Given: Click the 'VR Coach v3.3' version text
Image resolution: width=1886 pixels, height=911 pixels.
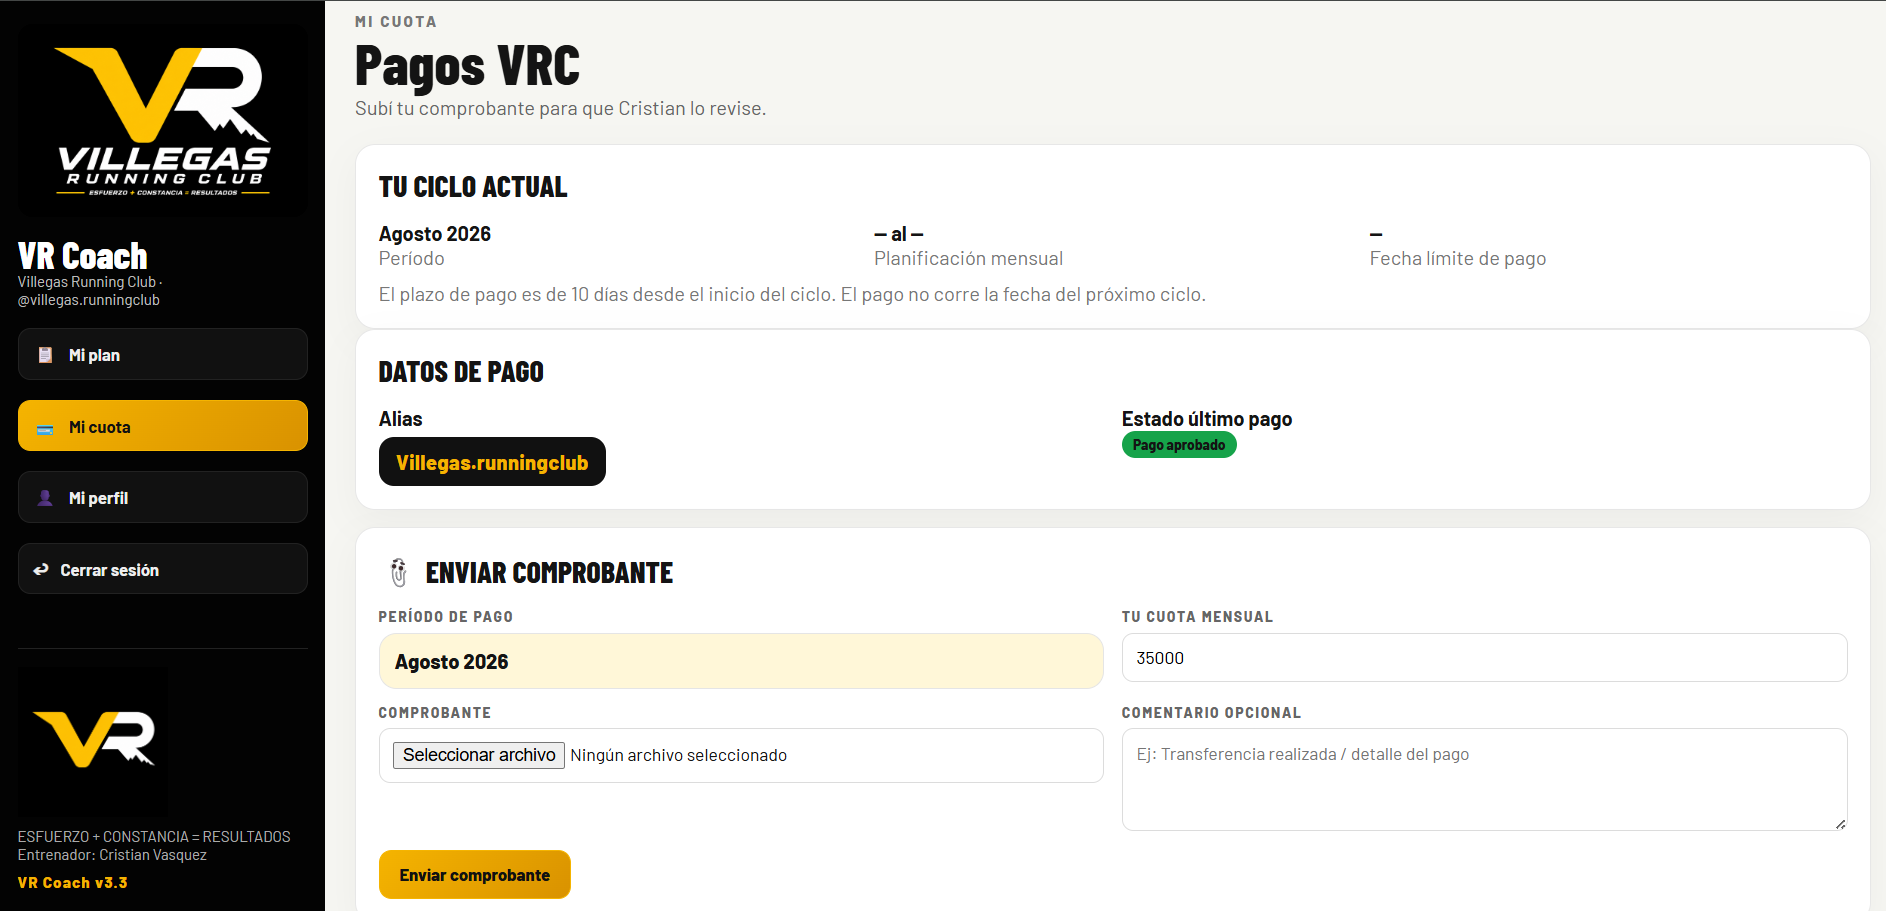Looking at the screenshot, I should coord(73,883).
